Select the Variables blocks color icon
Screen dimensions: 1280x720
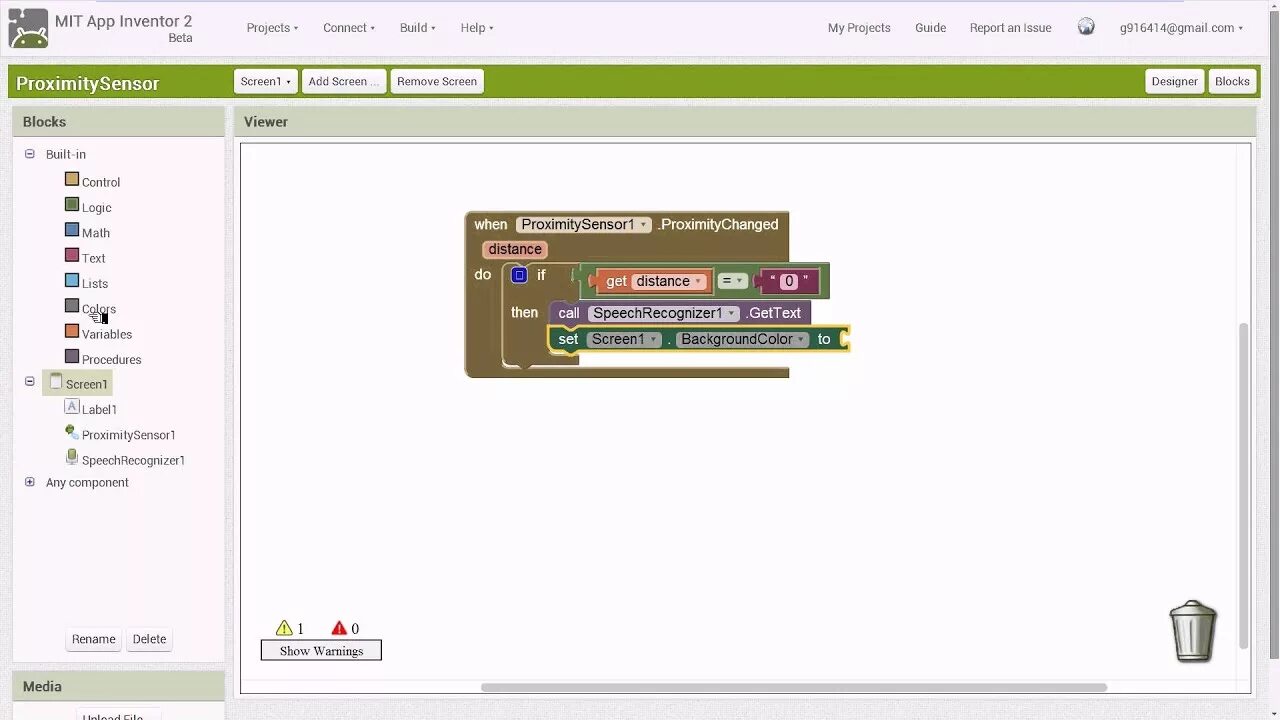tap(72, 331)
